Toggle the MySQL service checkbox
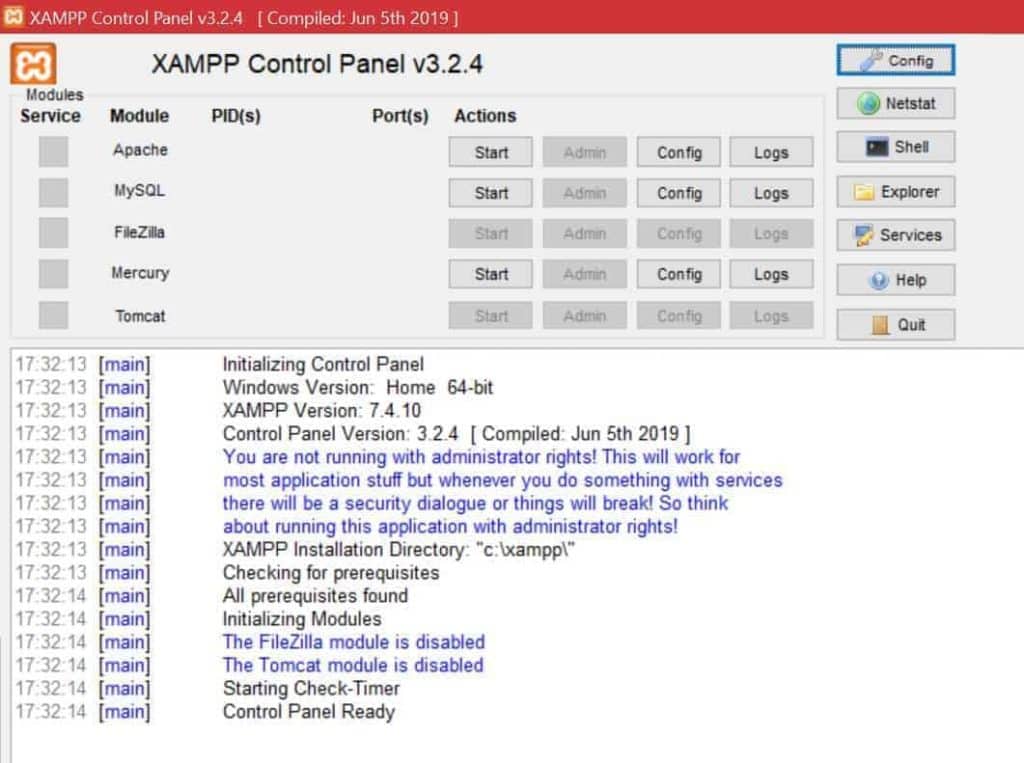The height and width of the screenshot is (763, 1024). (53, 193)
